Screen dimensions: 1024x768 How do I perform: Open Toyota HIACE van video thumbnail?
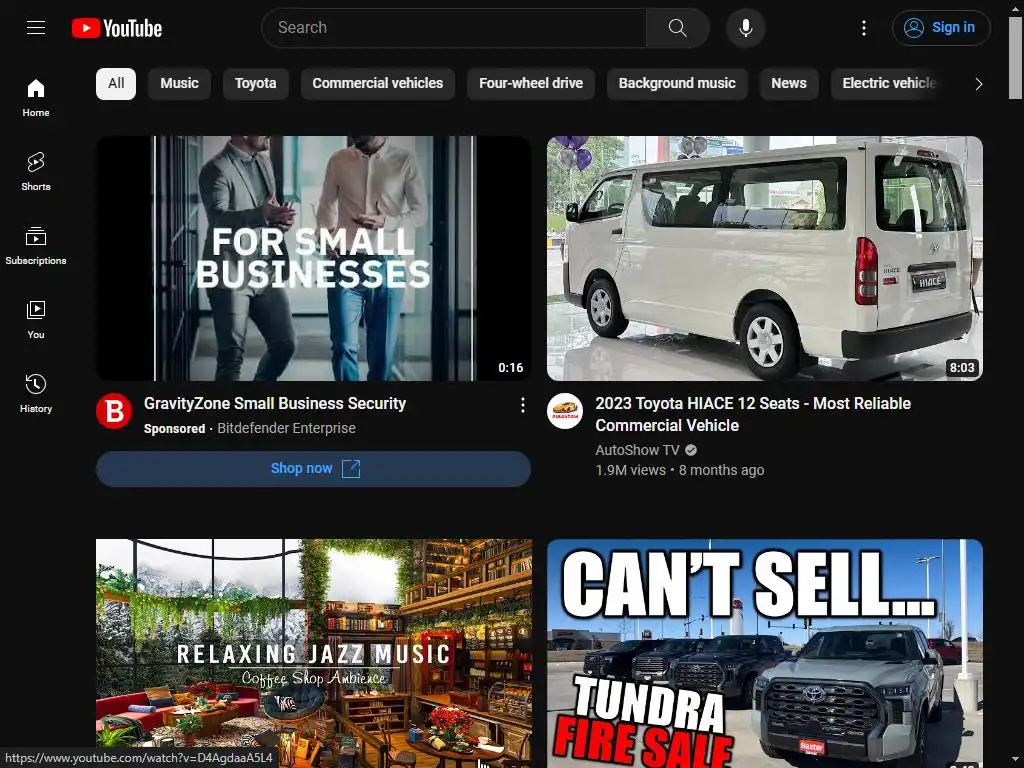(765, 258)
